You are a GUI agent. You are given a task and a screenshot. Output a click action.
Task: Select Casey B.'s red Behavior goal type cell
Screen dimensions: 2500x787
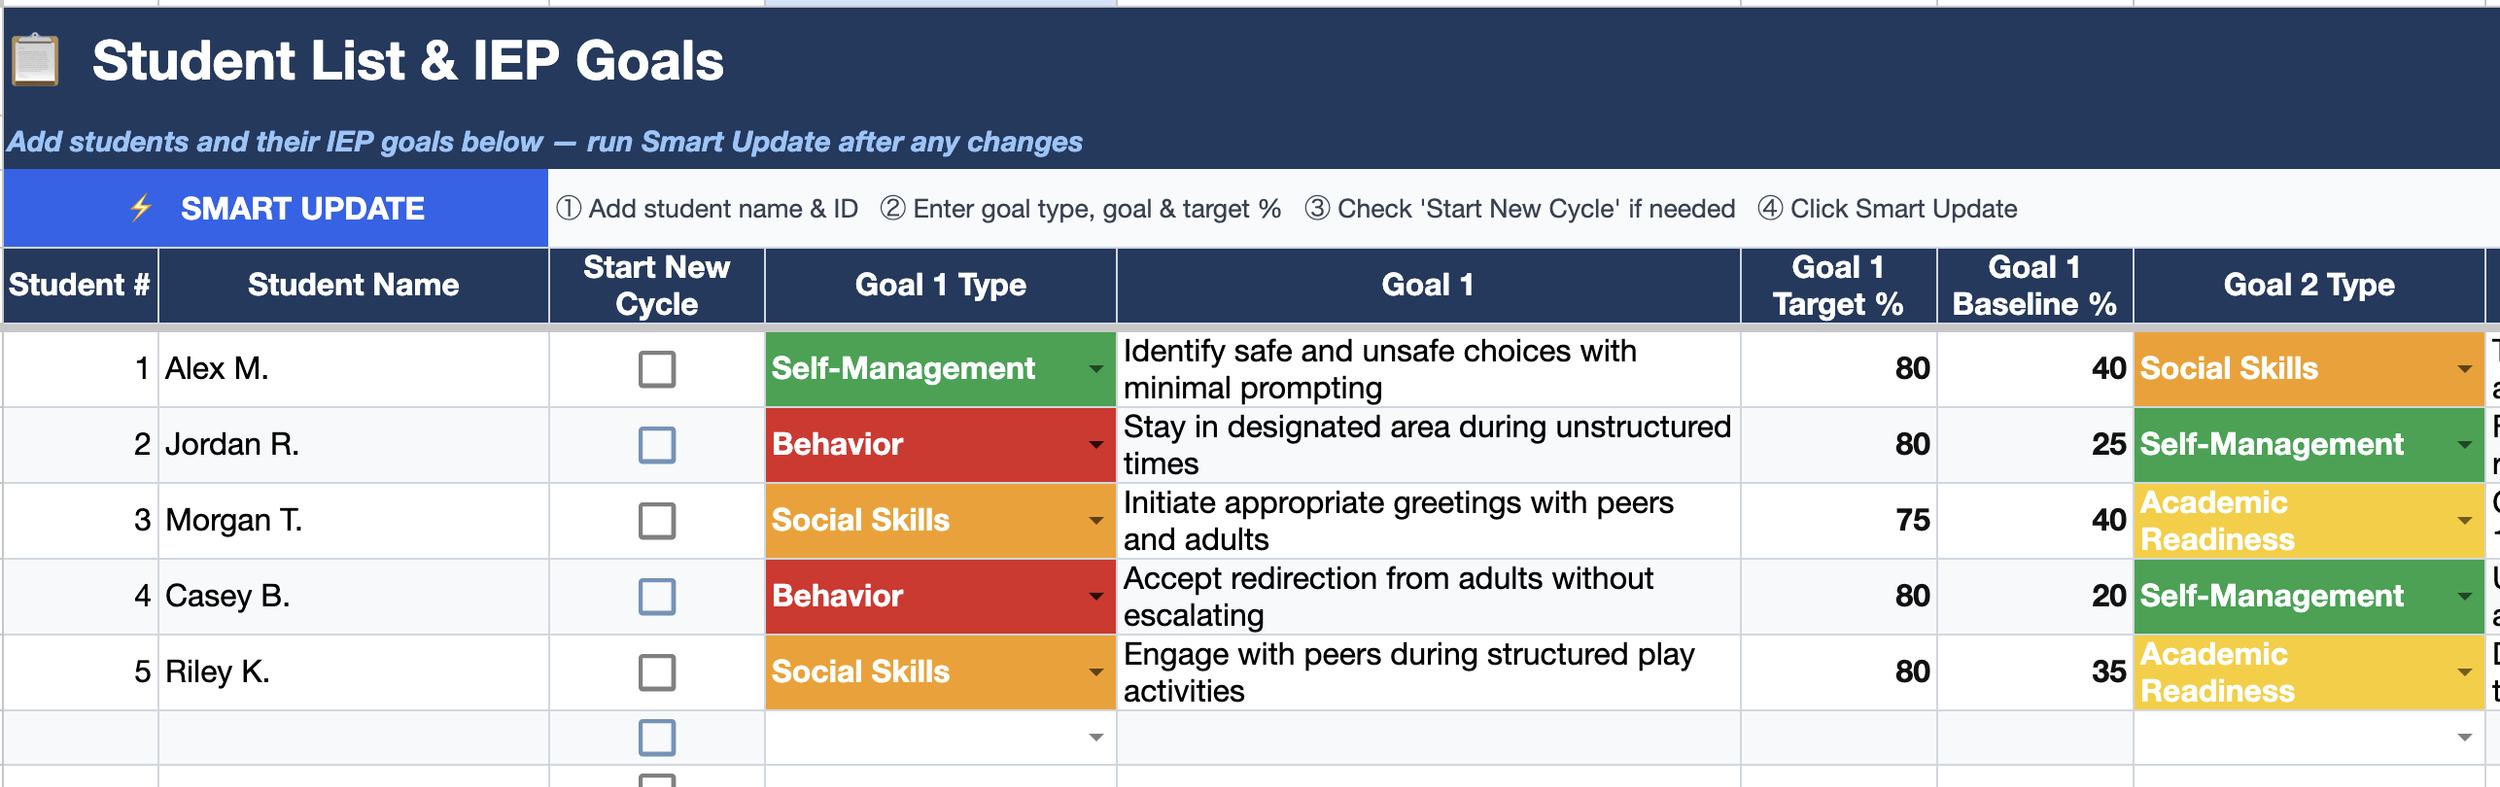point(940,596)
